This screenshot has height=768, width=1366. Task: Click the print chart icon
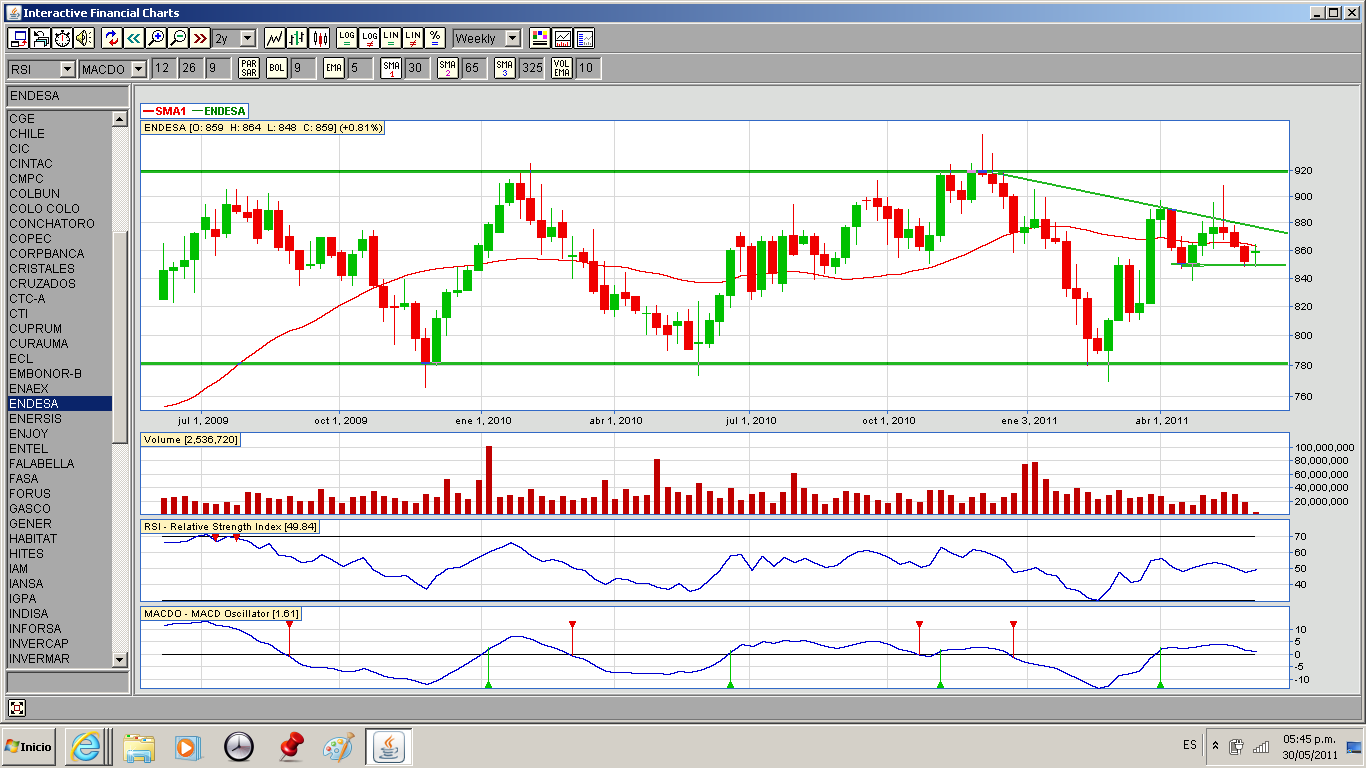(40, 38)
